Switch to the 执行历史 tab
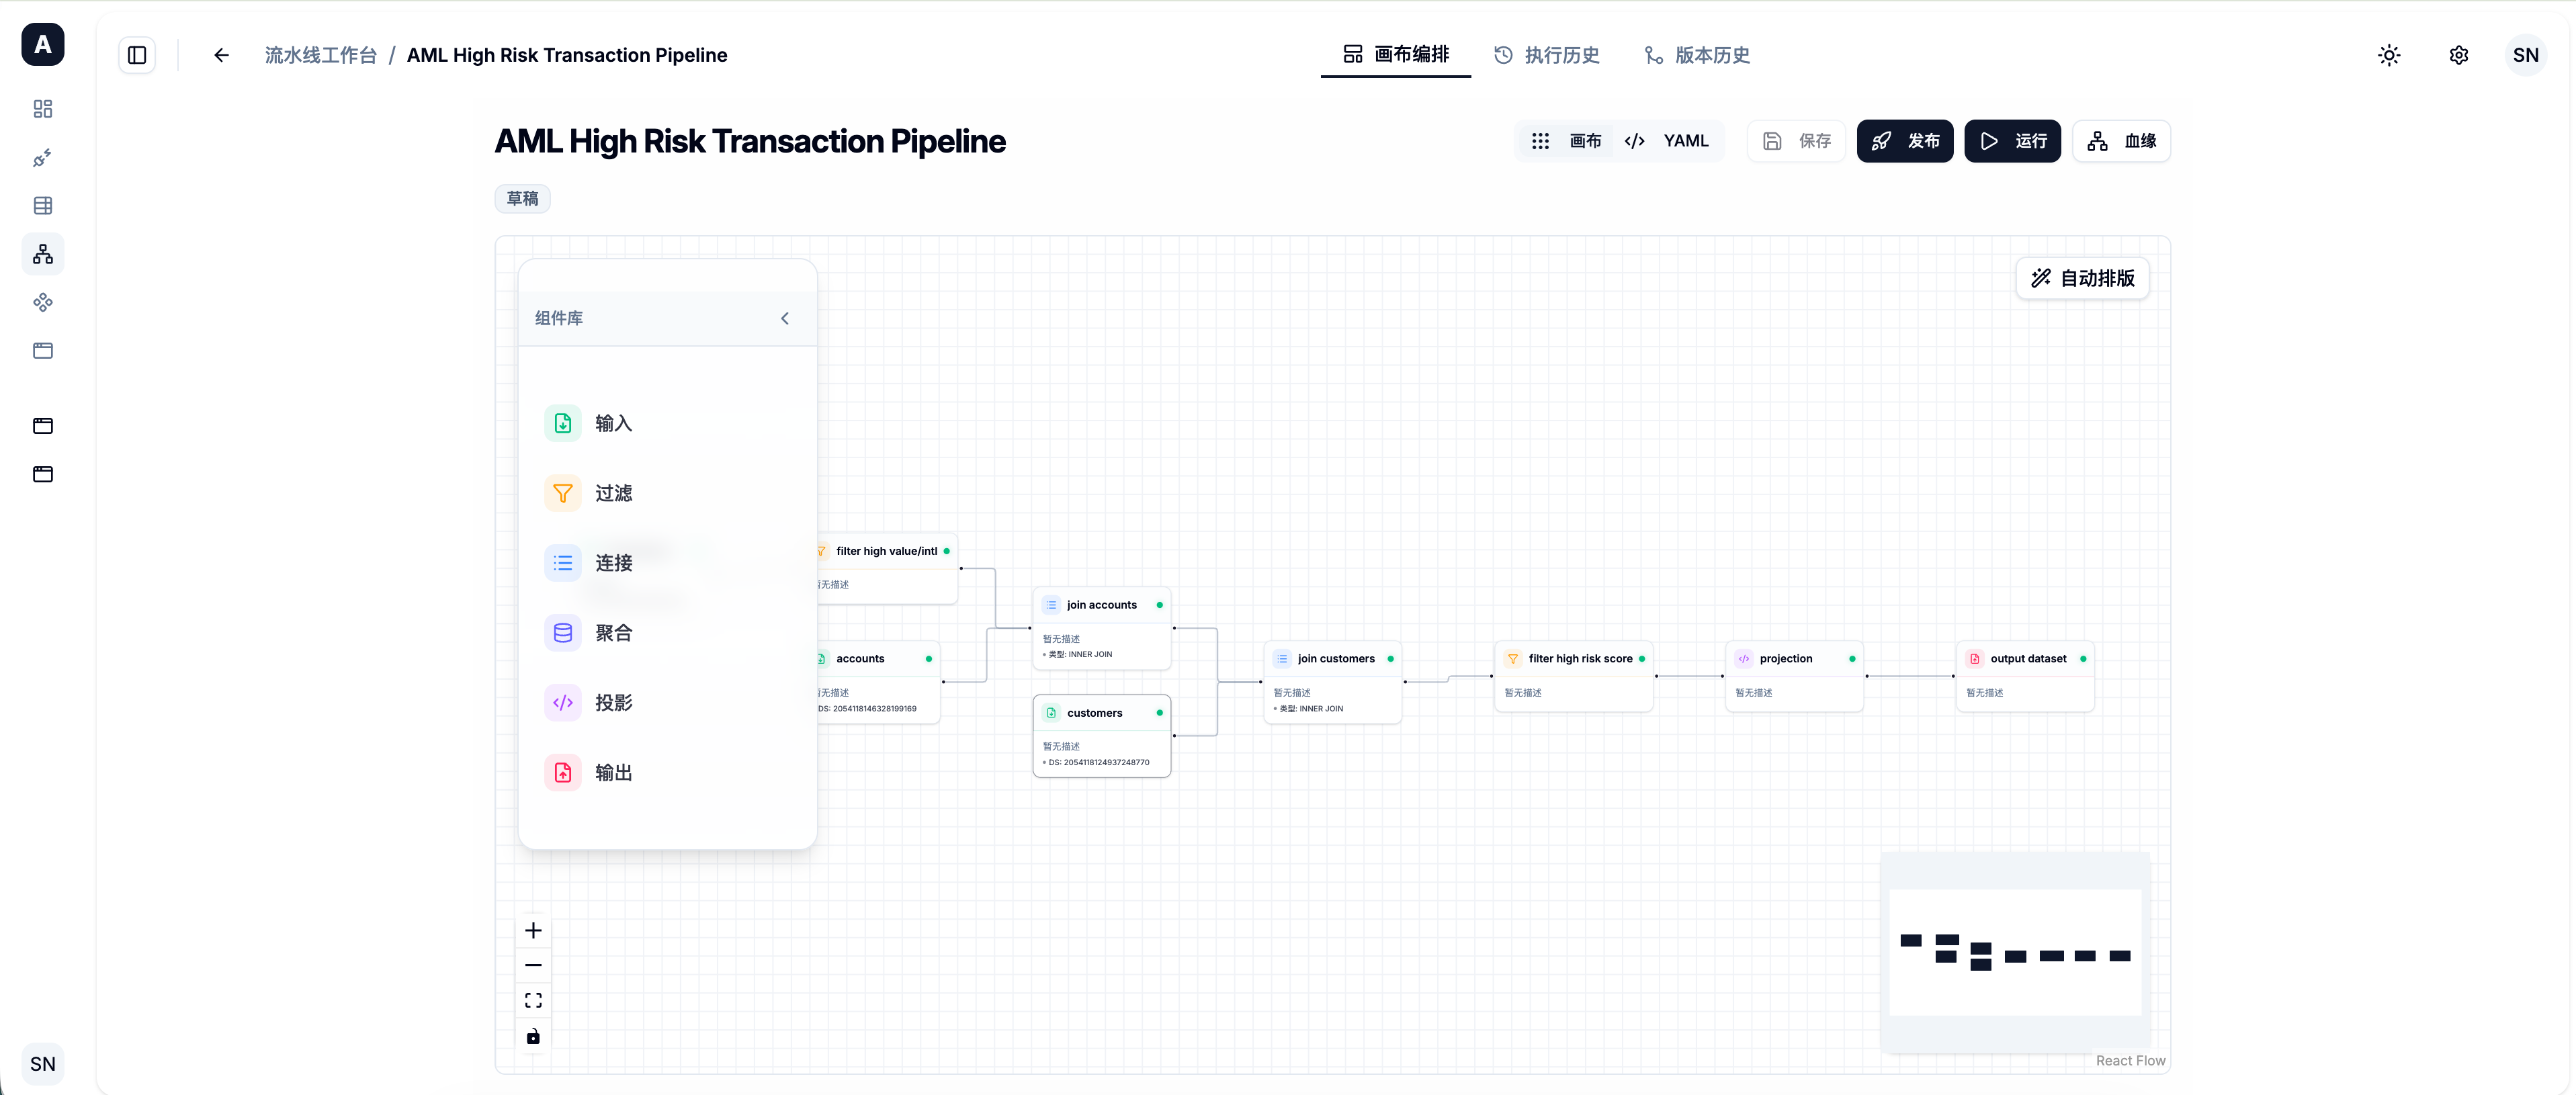Viewport: 2576px width, 1095px height. coord(1546,55)
